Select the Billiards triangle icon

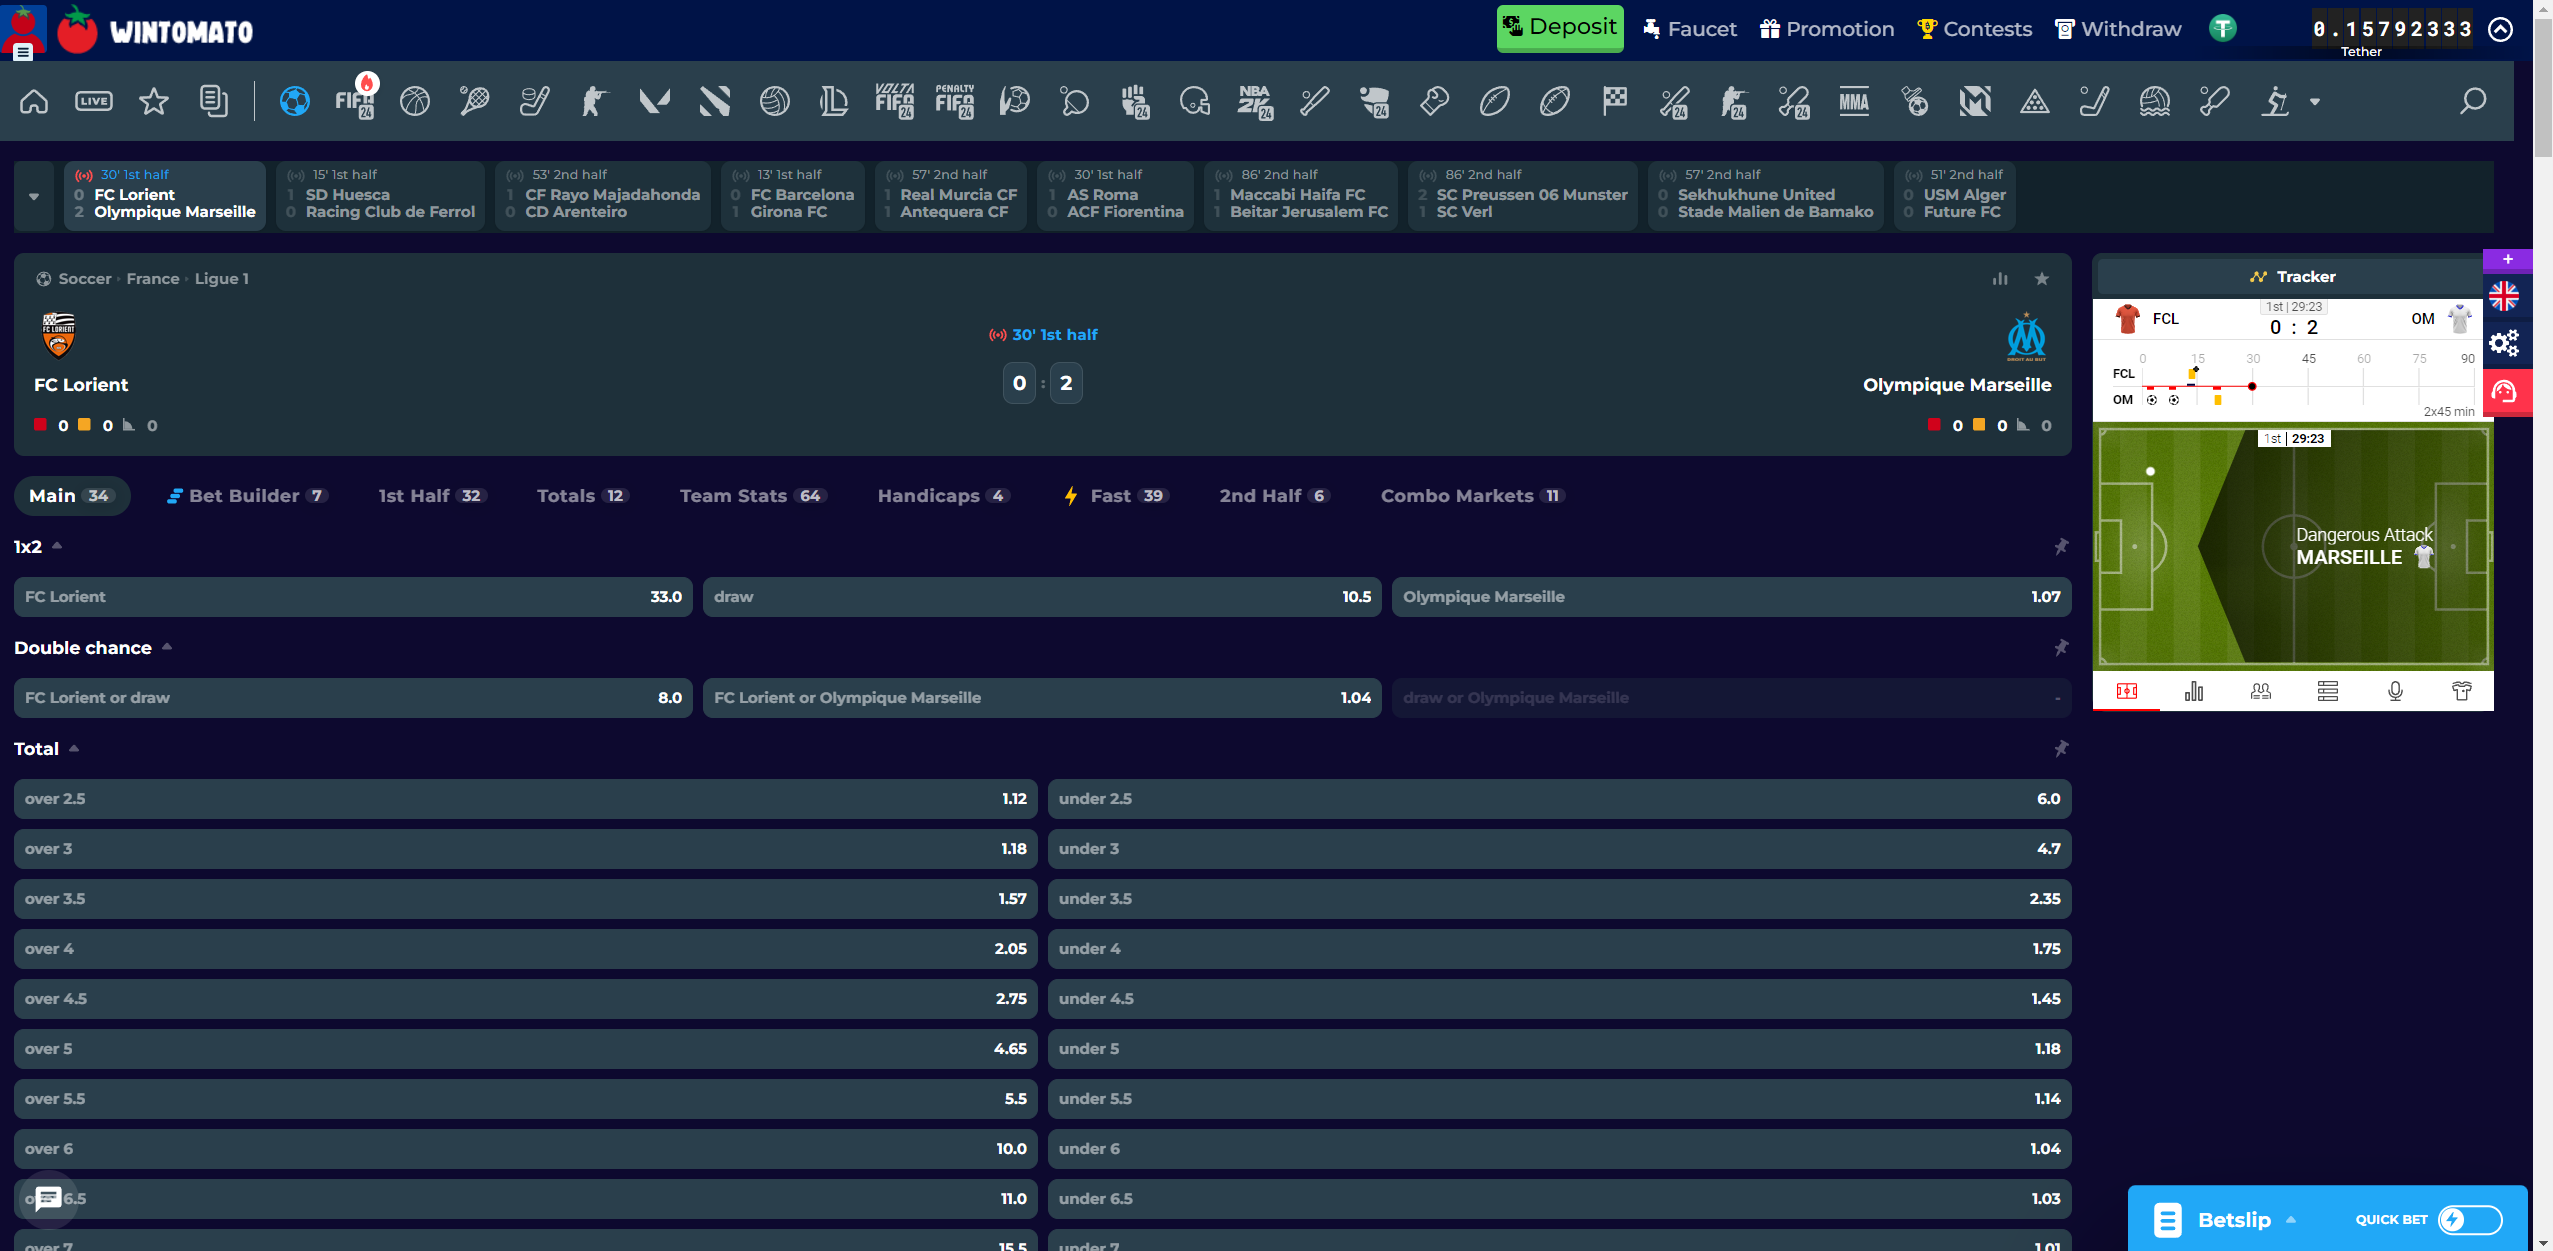pyautogui.click(x=2035, y=101)
